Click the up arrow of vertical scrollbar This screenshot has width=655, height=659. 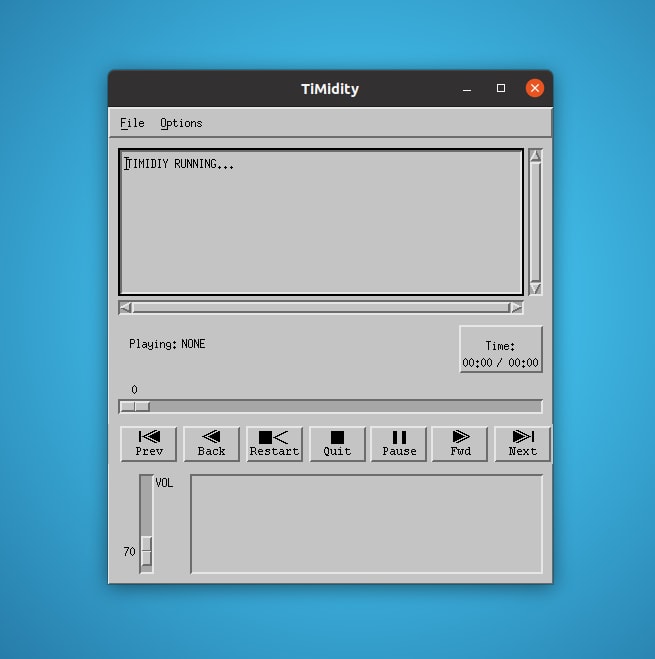pyautogui.click(x=535, y=156)
